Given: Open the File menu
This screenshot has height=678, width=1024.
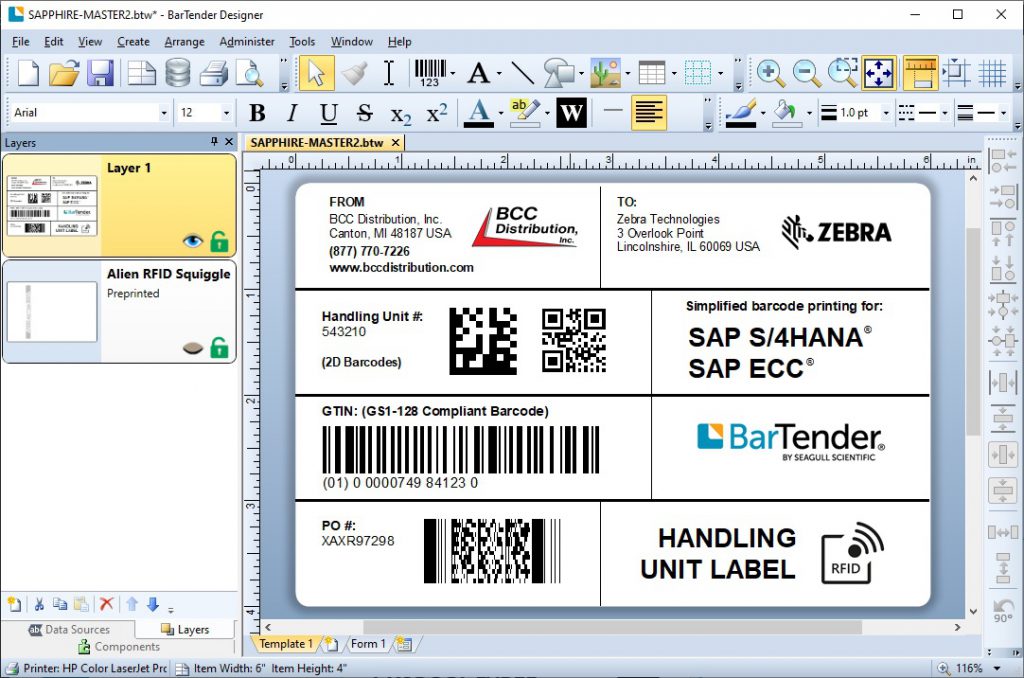Looking at the screenshot, I should coord(21,42).
